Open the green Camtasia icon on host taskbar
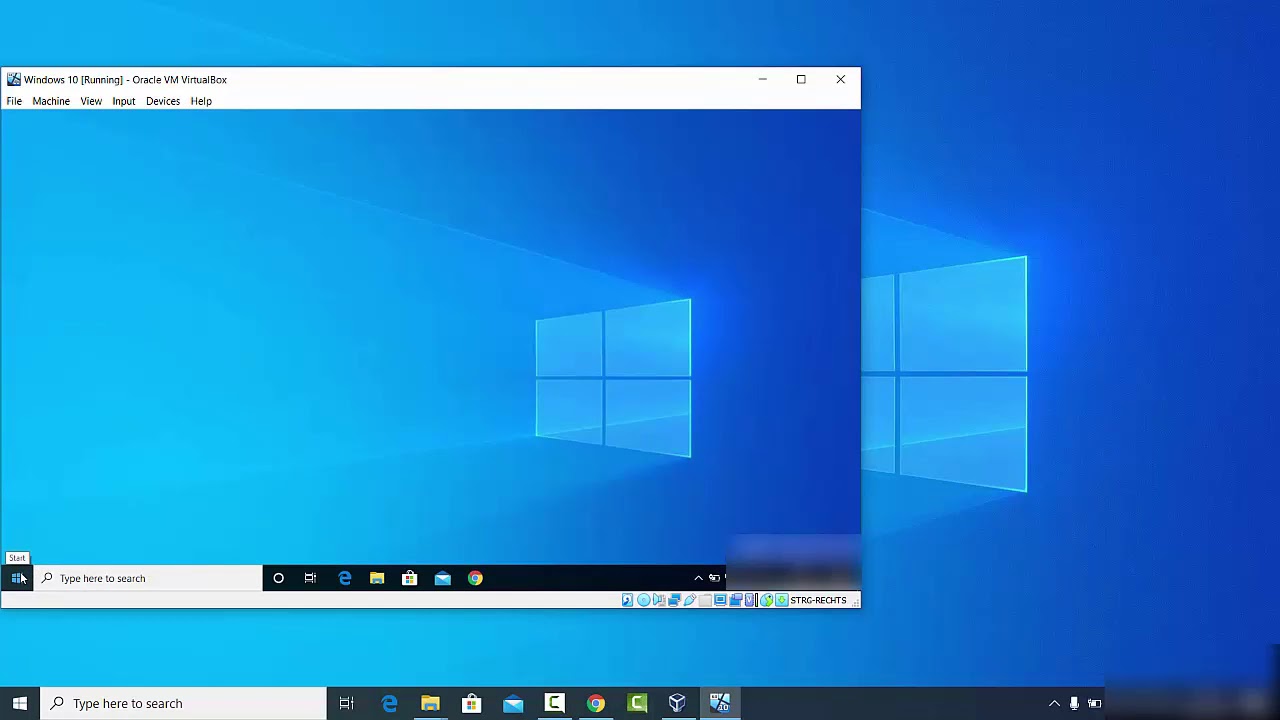 (637, 703)
